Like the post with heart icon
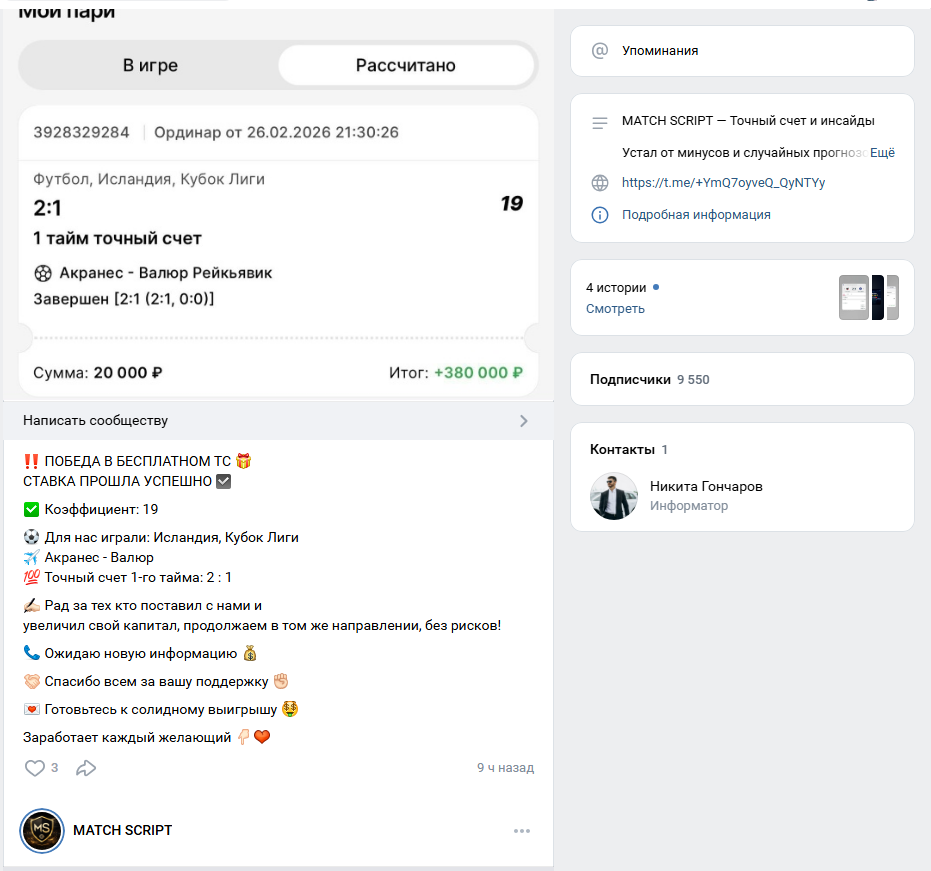The image size is (931, 871). pos(35,768)
